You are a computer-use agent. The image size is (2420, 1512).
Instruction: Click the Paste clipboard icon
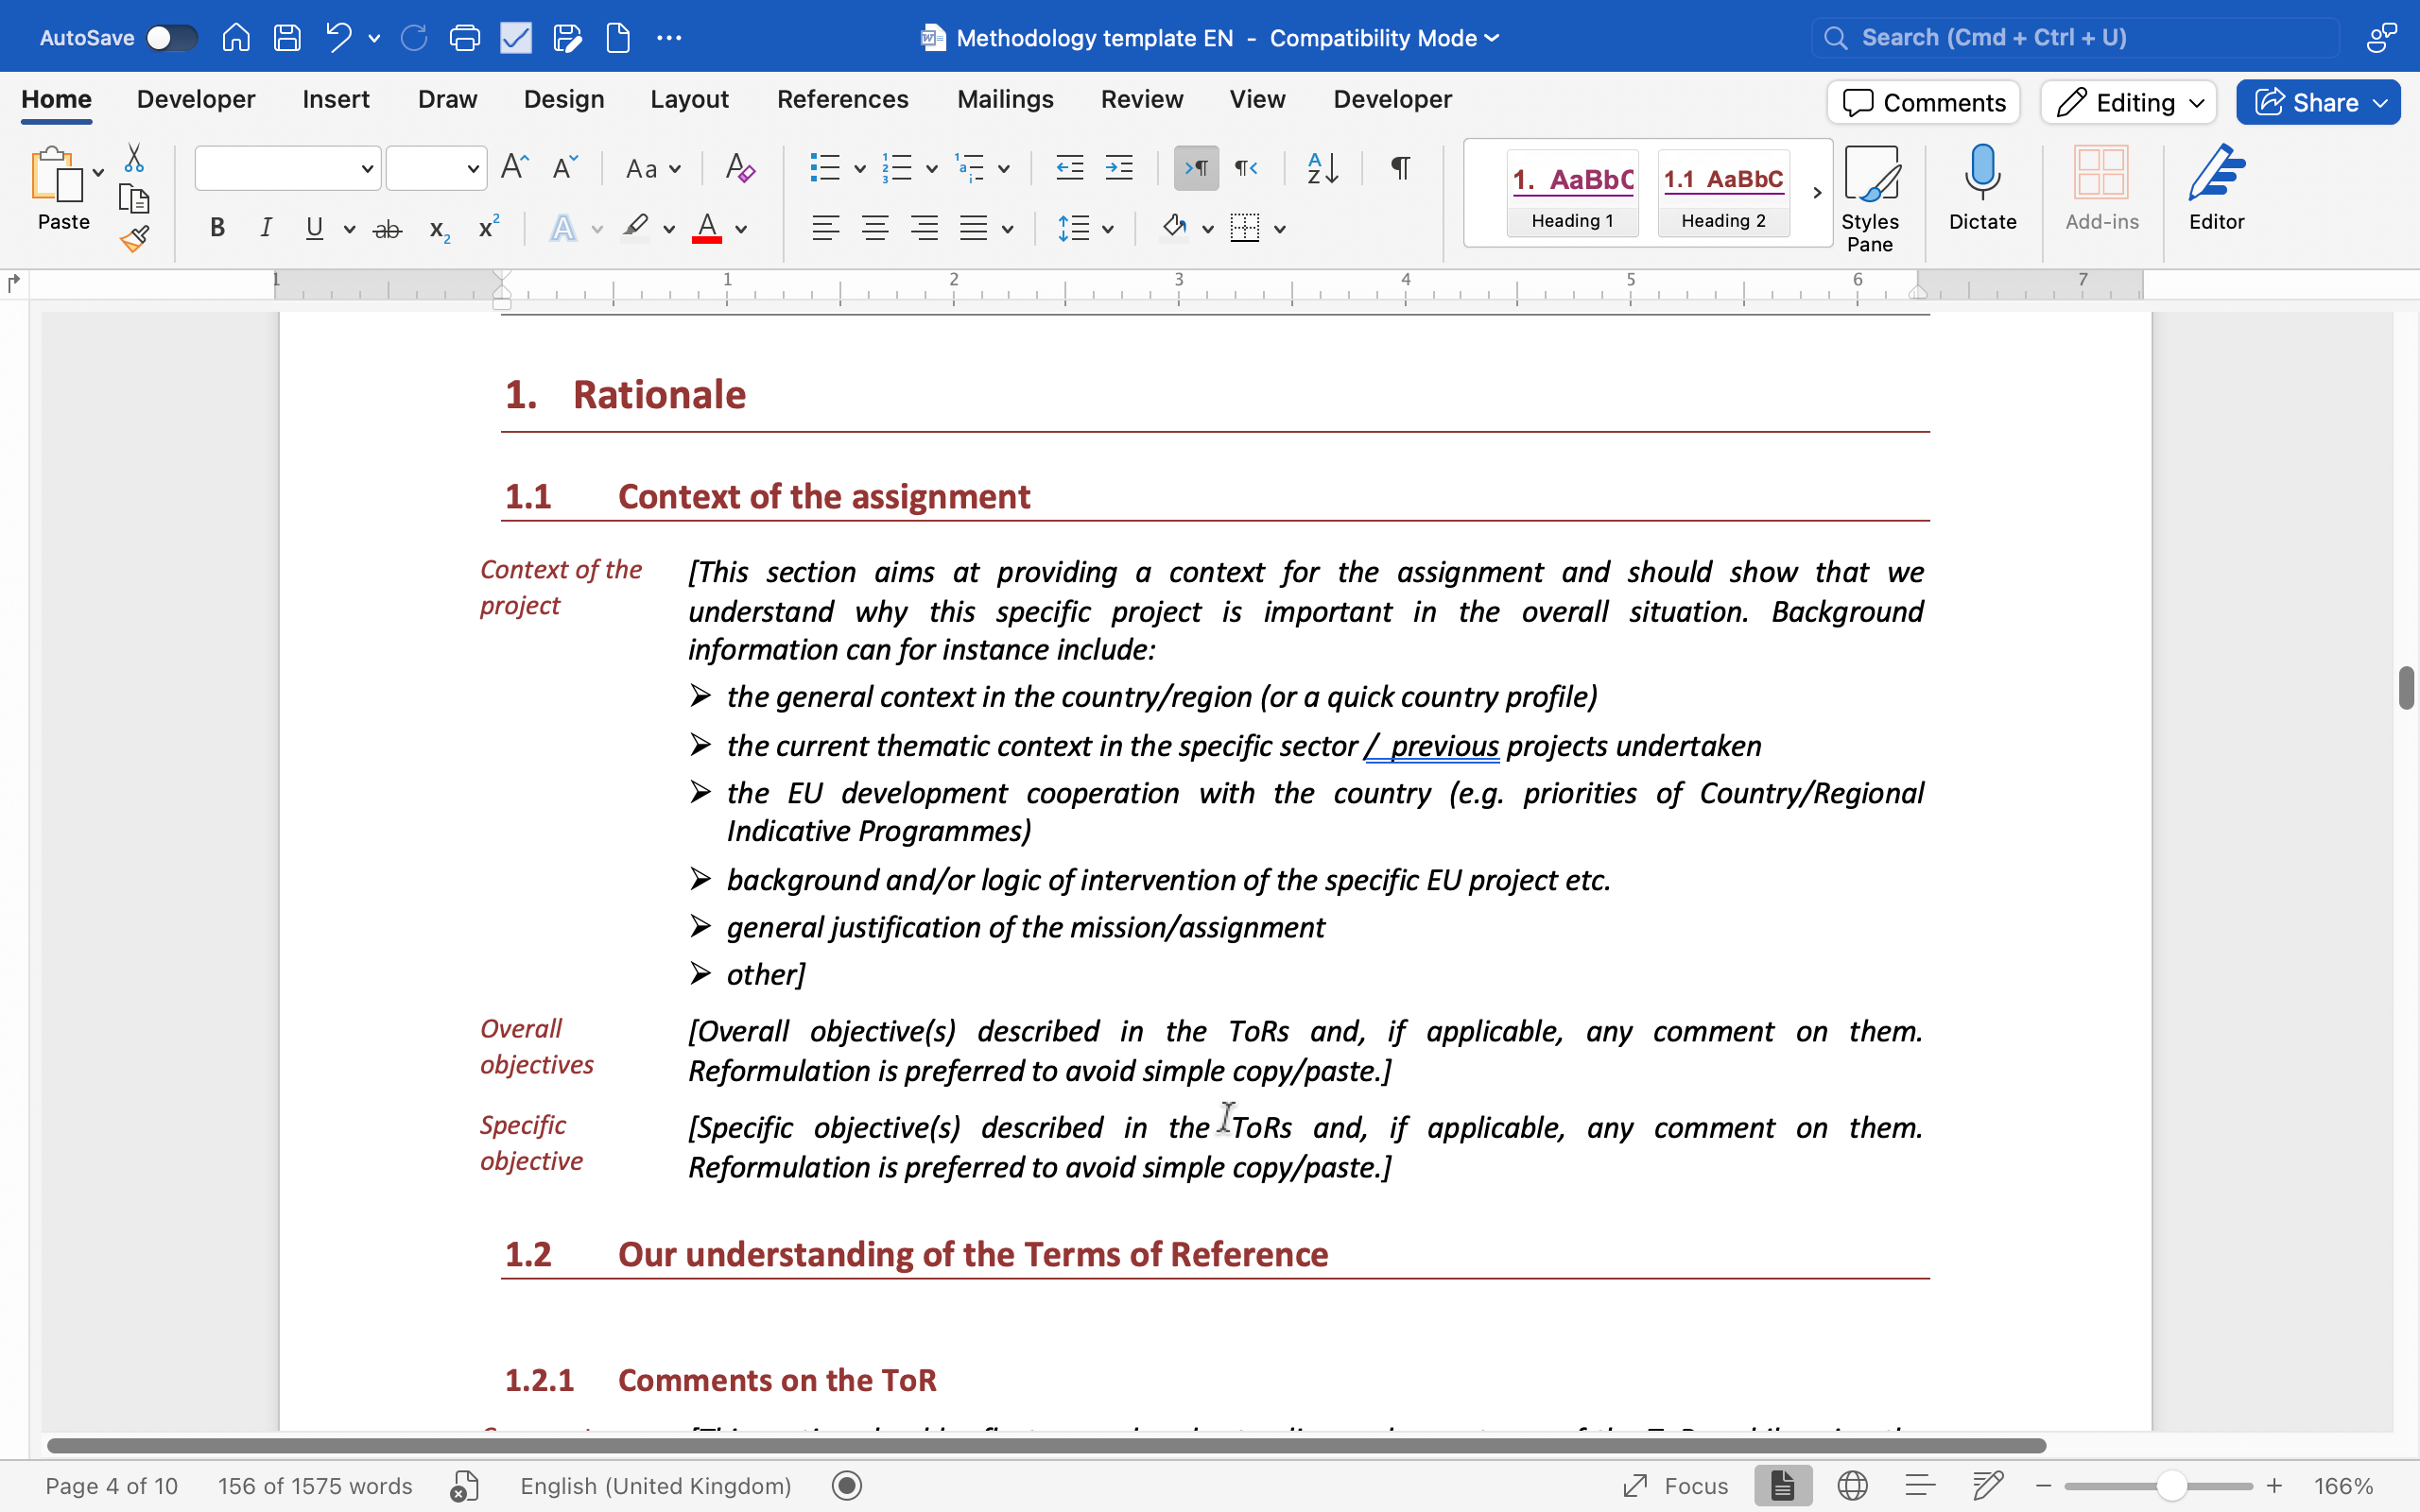(56, 174)
